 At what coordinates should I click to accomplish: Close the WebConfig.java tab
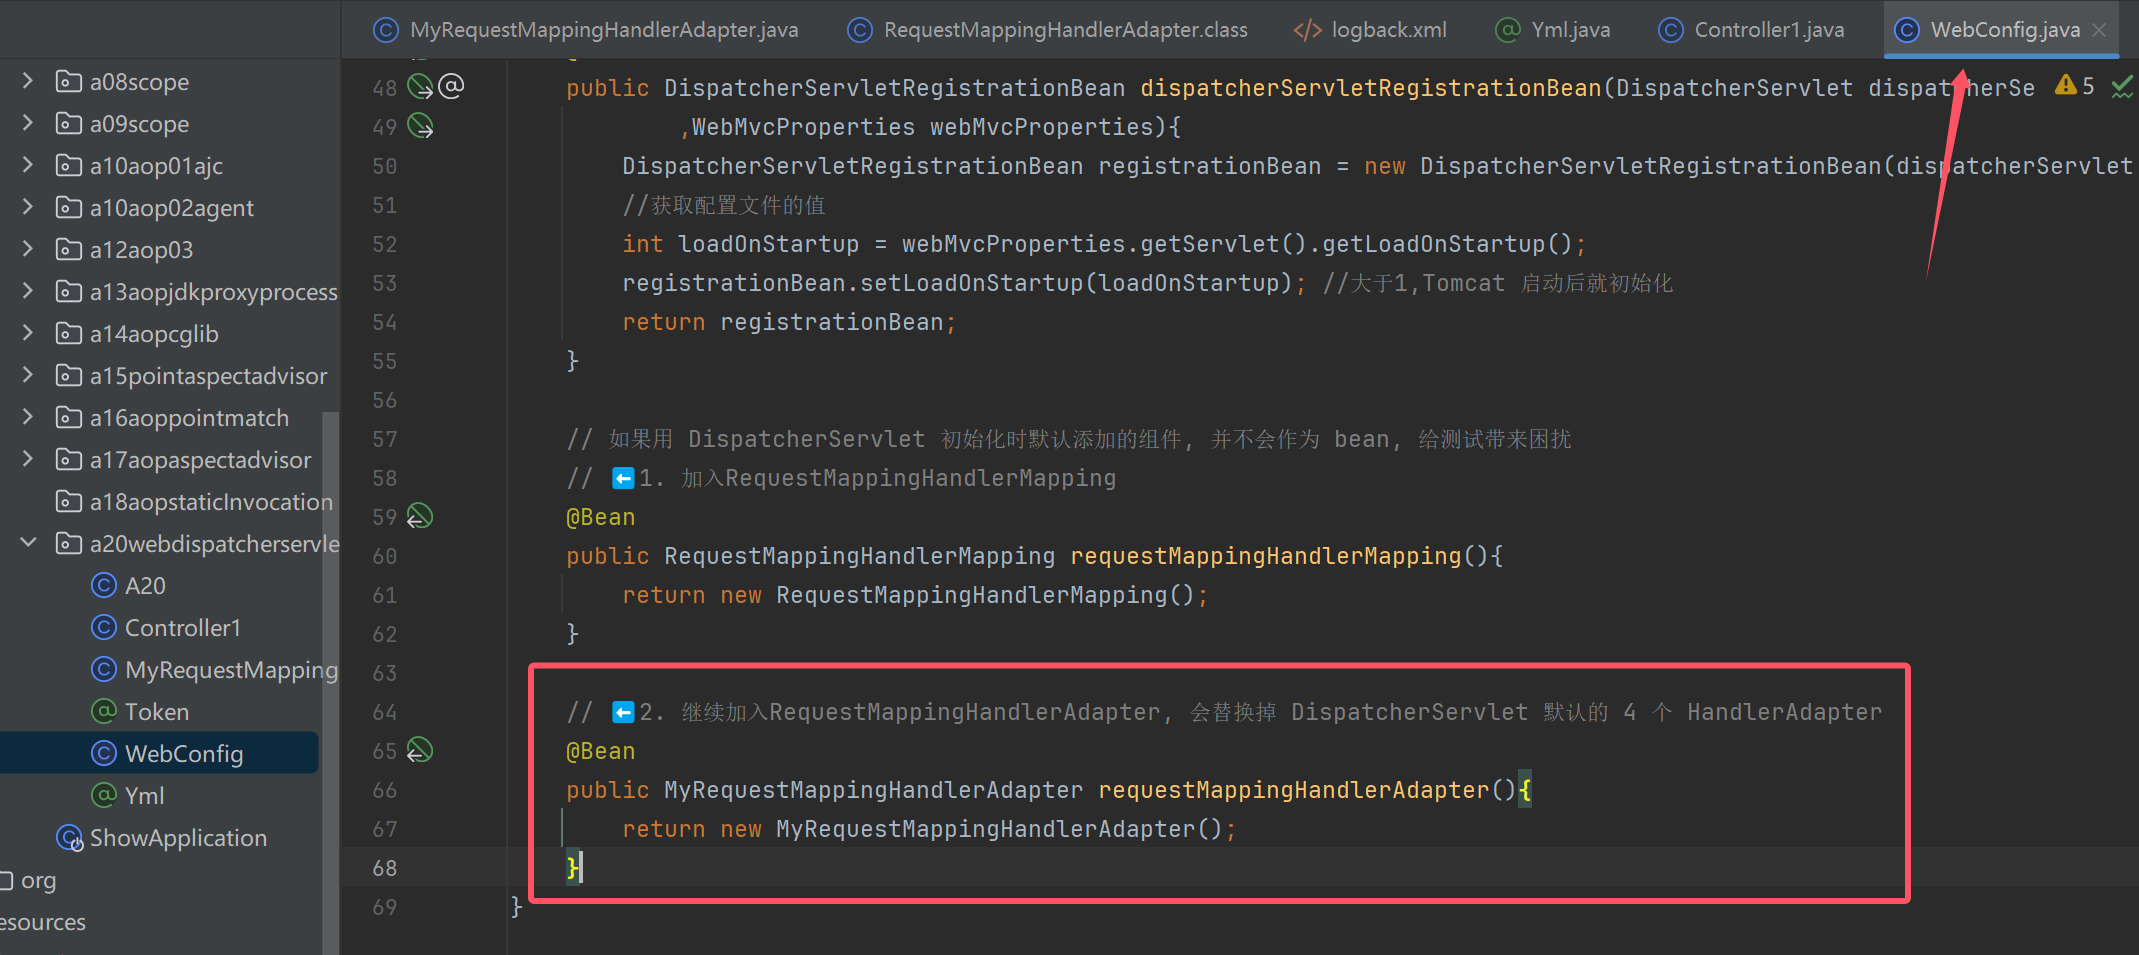2099,30
